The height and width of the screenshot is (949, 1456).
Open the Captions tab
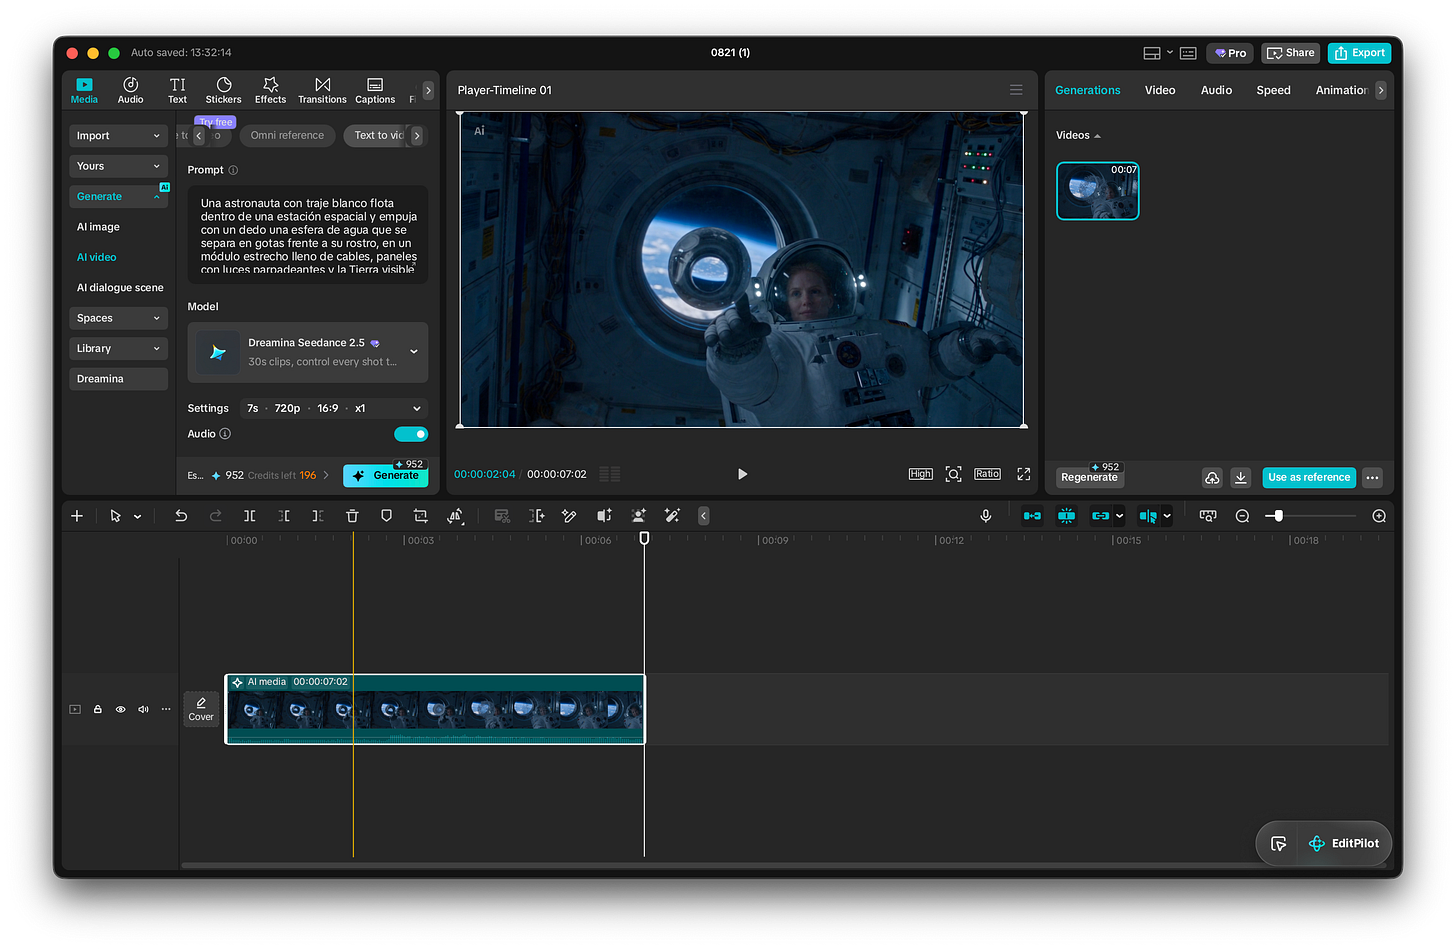[375, 90]
